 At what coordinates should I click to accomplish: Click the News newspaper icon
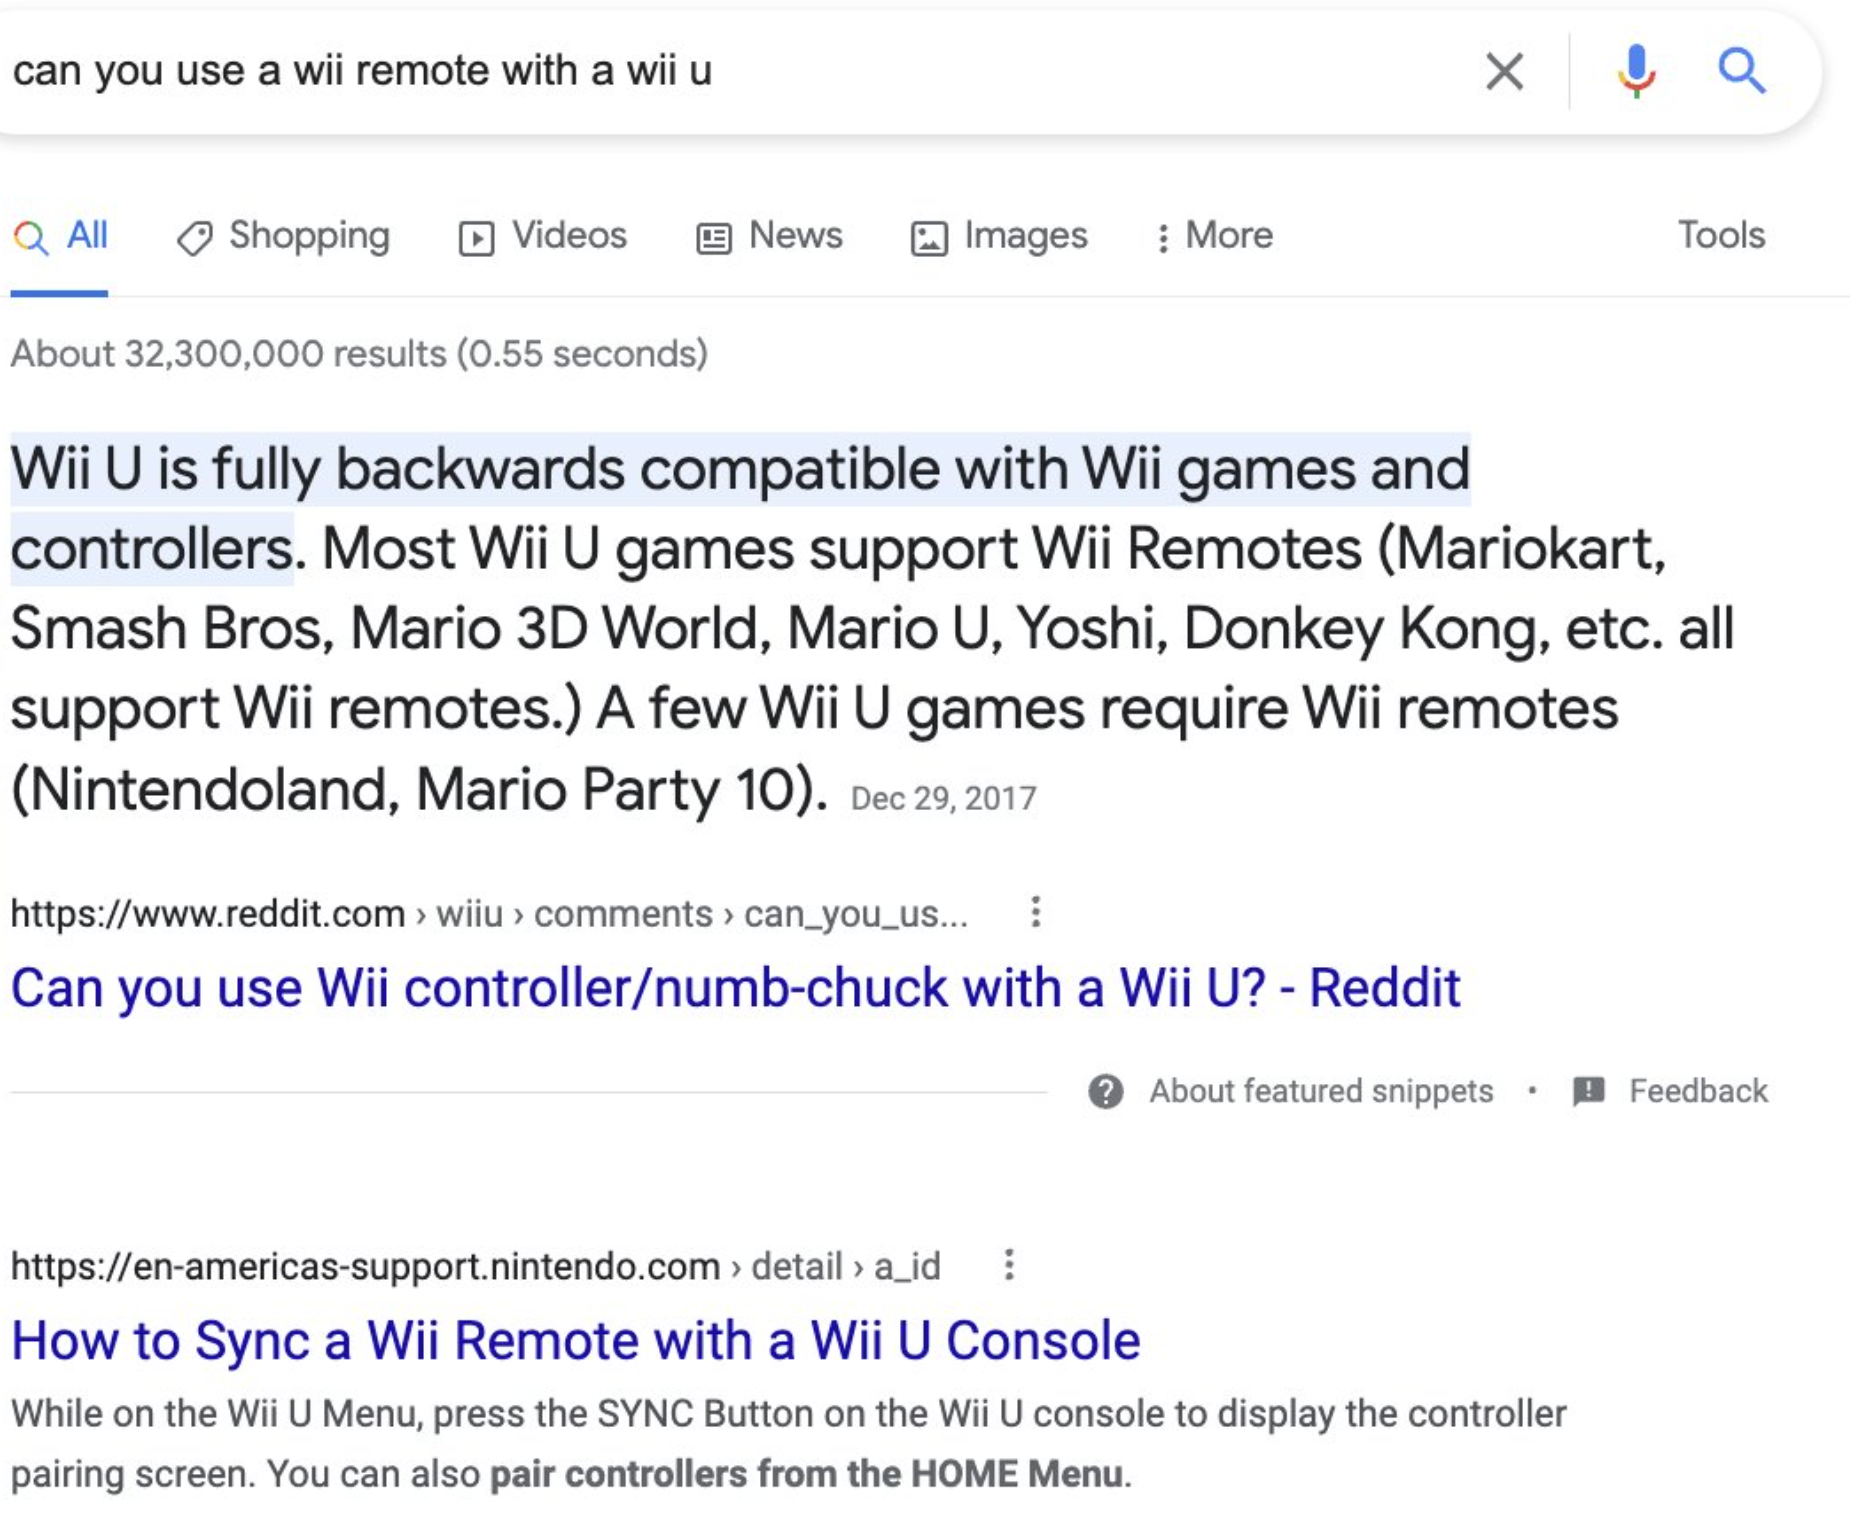[x=713, y=236]
